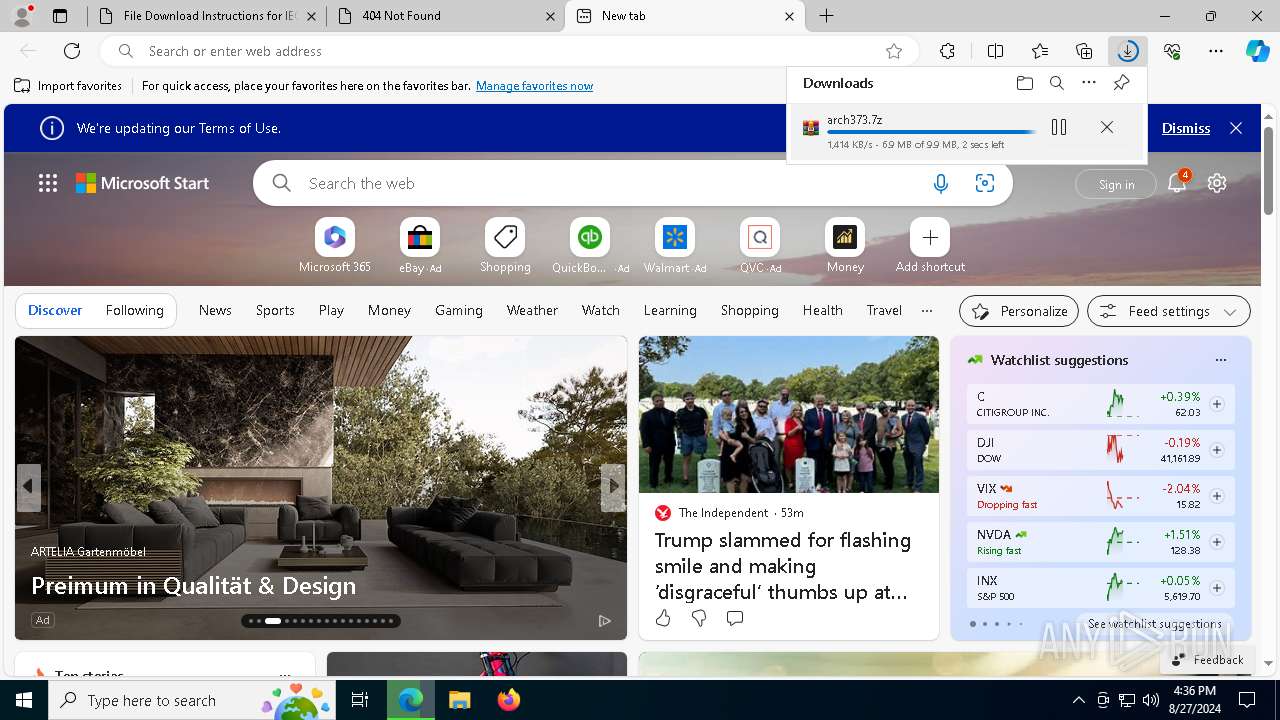Open more options in Downloads panel
The height and width of the screenshot is (720, 1280).
[x=1089, y=83]
